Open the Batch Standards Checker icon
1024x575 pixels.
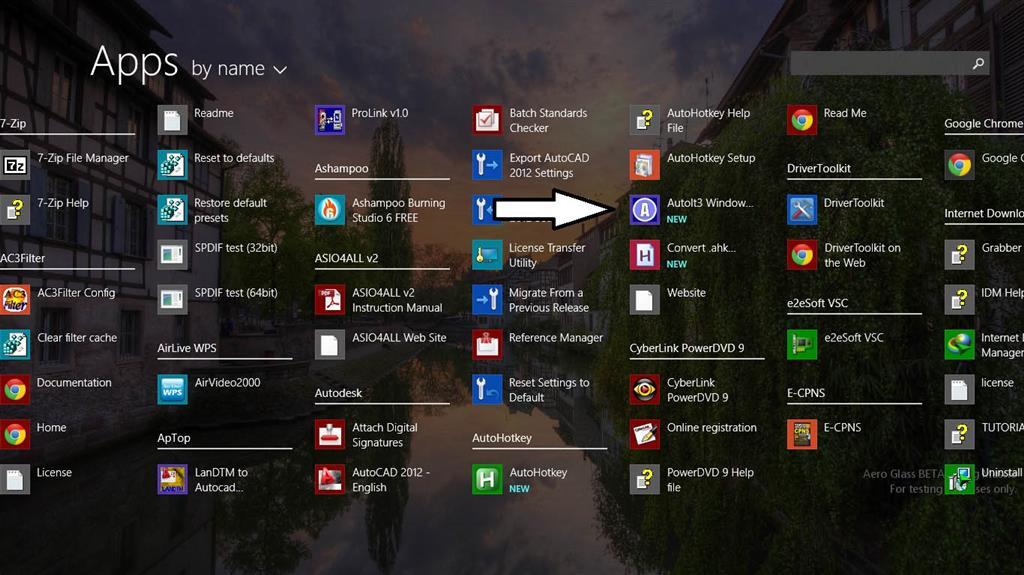[487, 120]
